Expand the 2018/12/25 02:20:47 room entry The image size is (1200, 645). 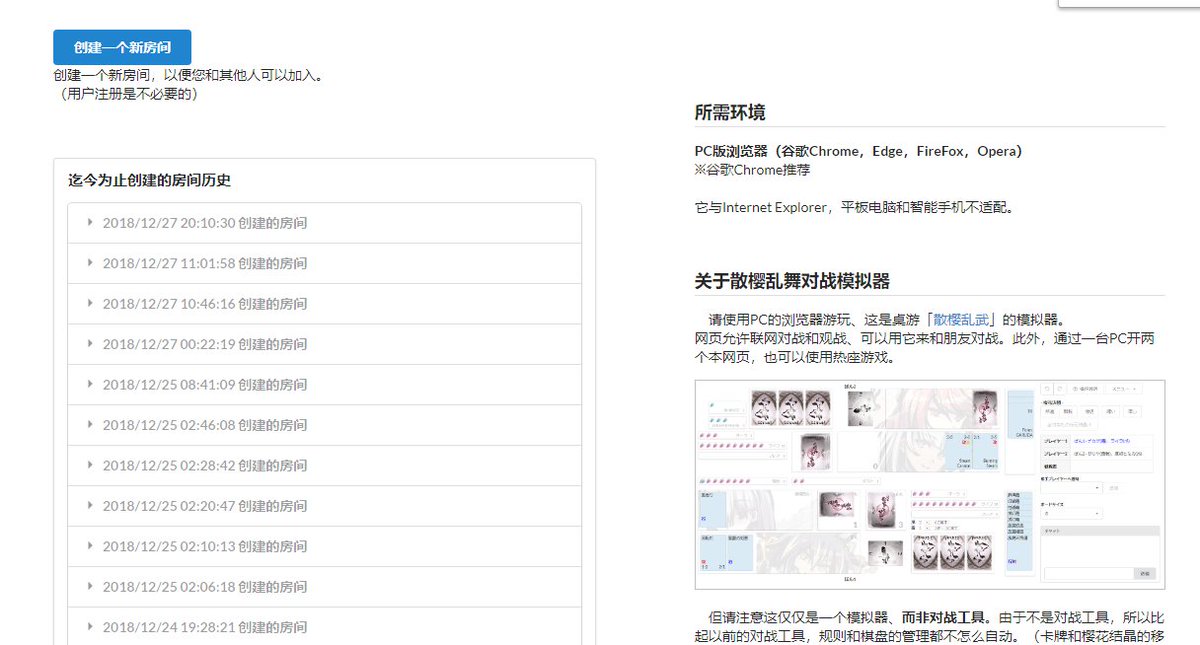pos(324,506)
